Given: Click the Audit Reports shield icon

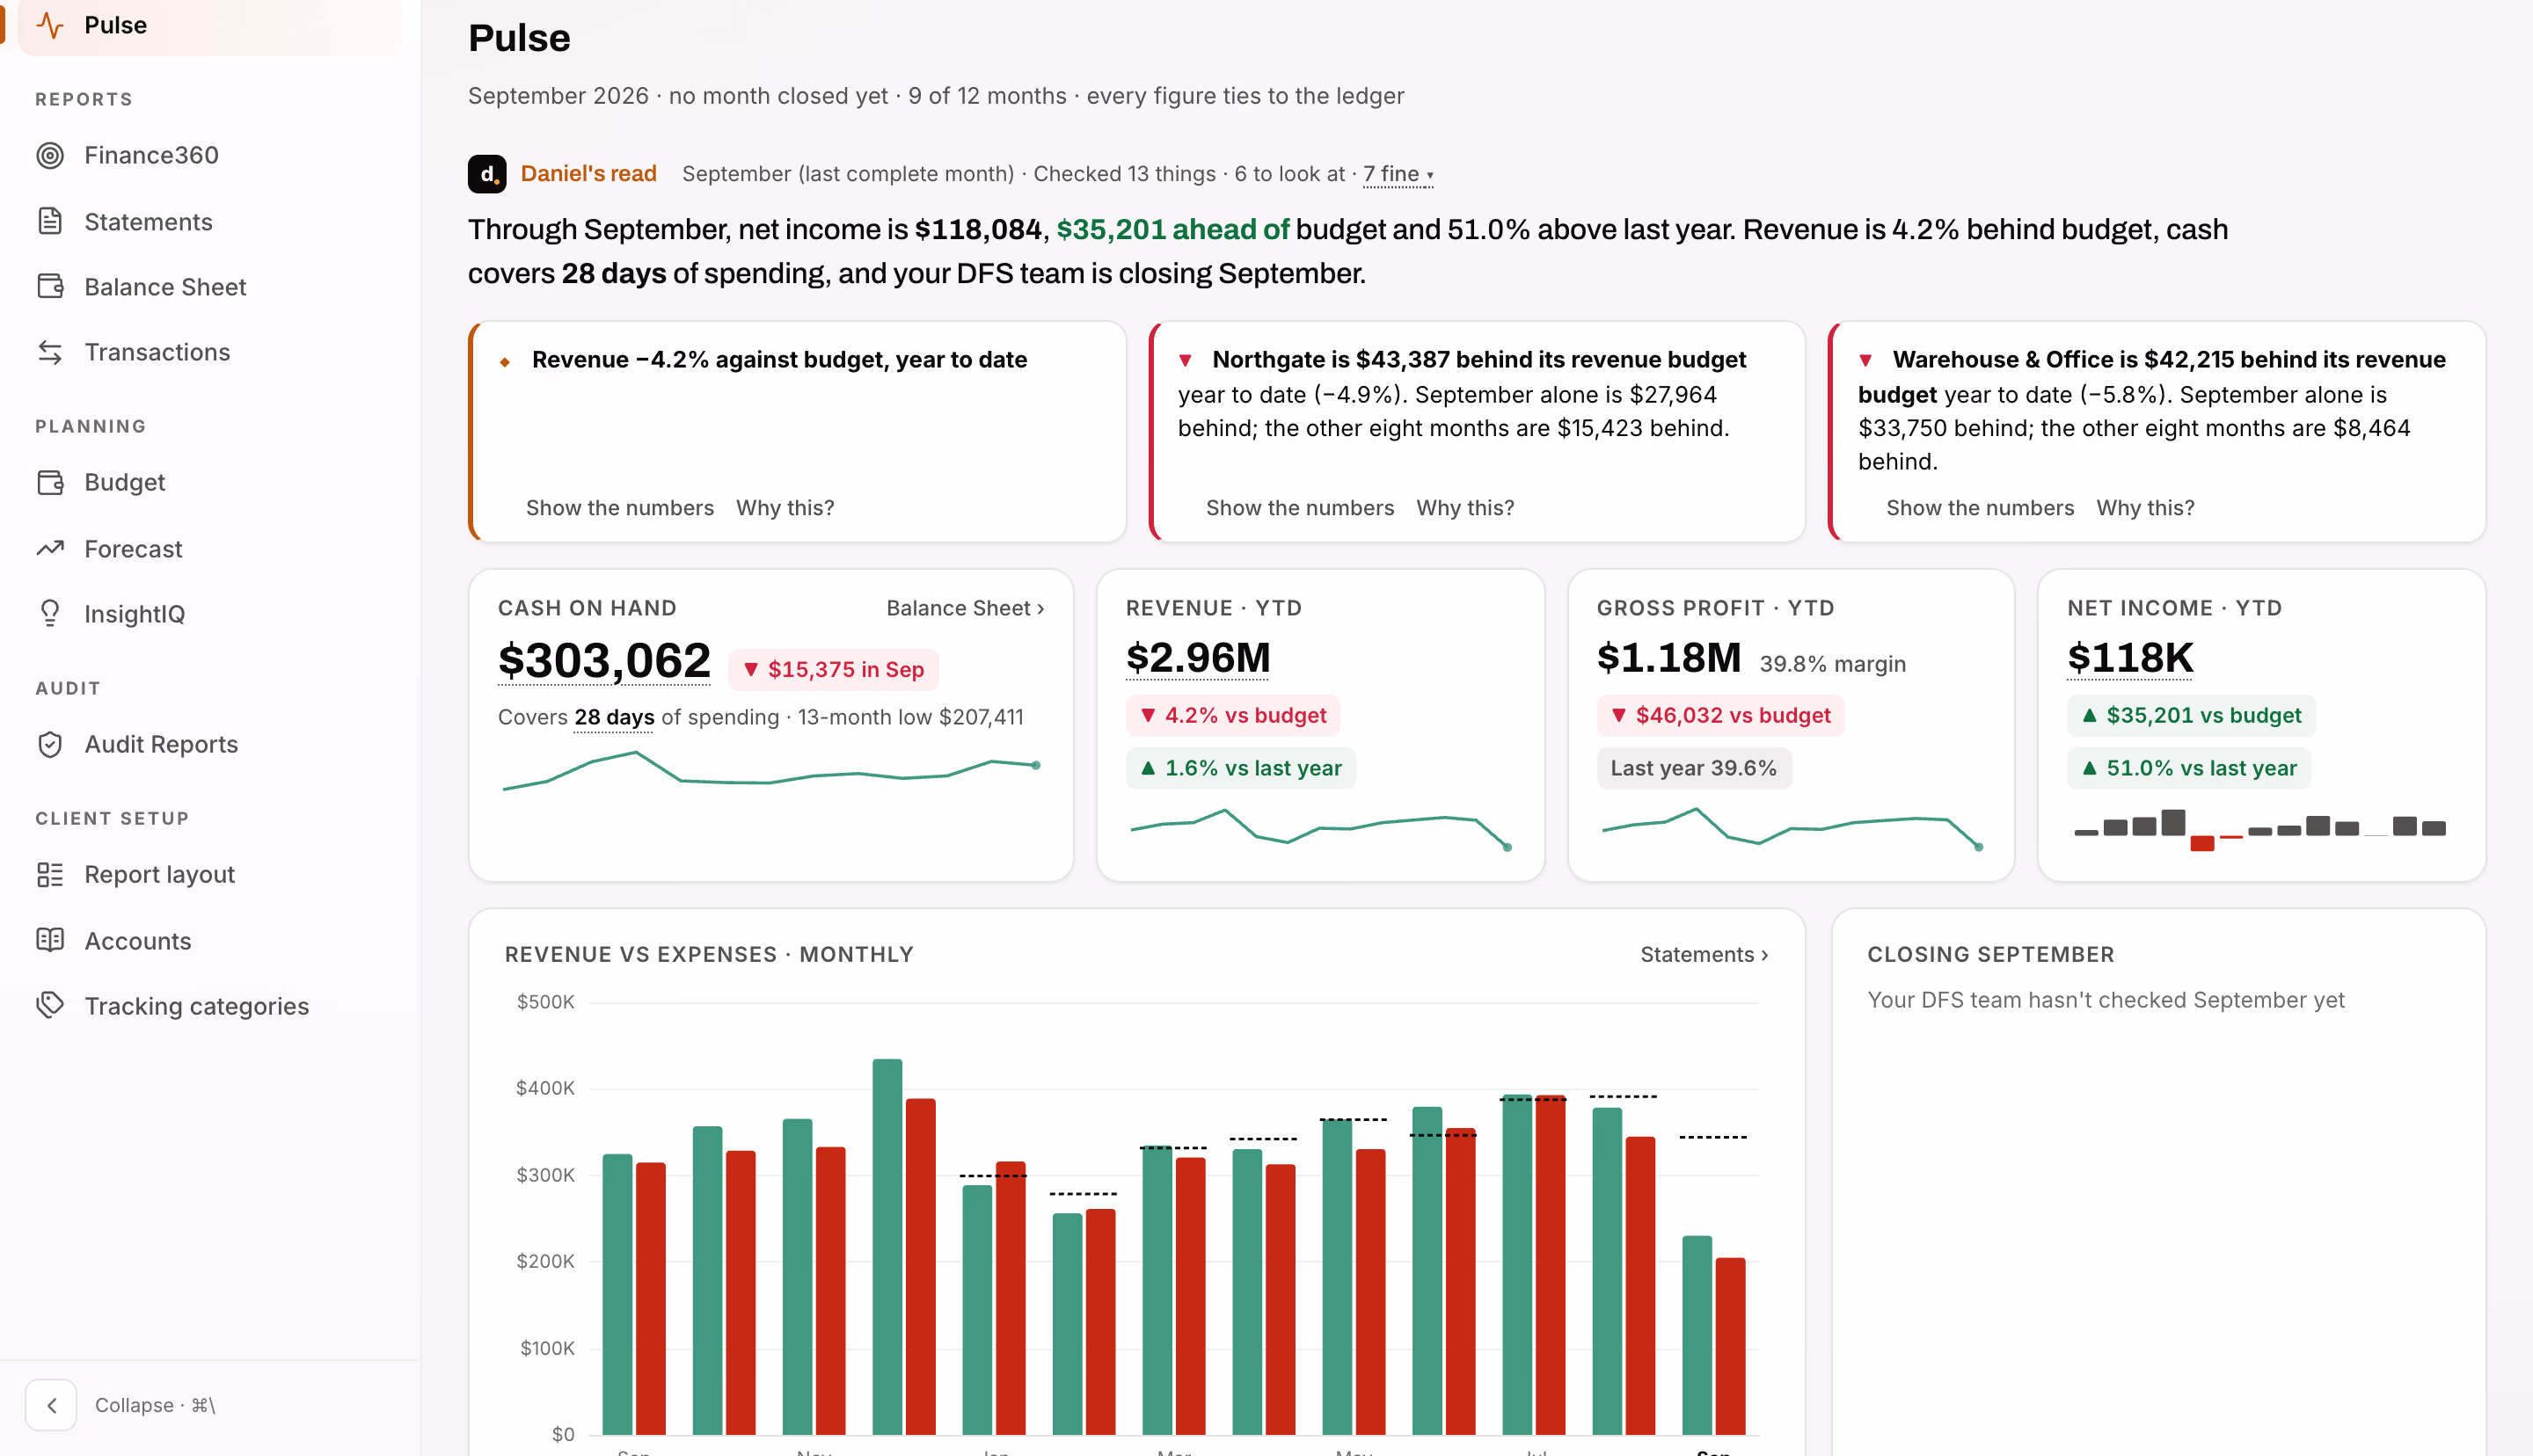Looking at the screenshot, I should click(50, 744).
